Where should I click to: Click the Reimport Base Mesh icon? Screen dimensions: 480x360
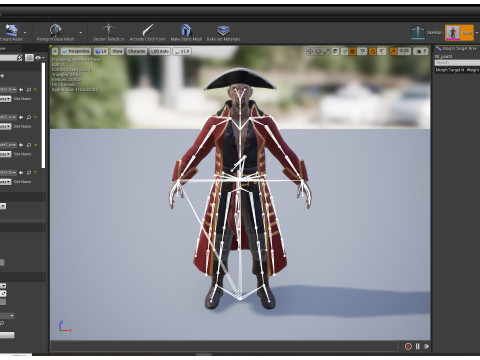pyautogui.click(x=55, y=30)
